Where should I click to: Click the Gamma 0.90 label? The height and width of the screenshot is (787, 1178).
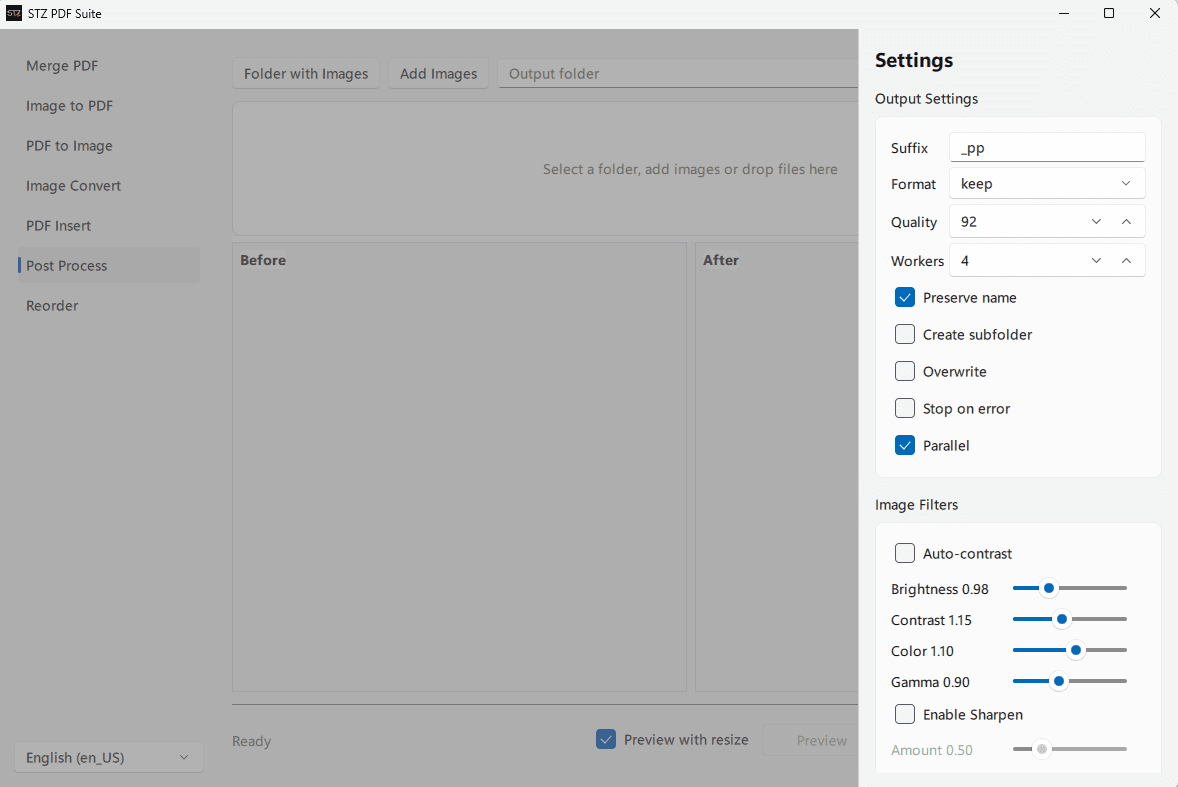point(930,682)
